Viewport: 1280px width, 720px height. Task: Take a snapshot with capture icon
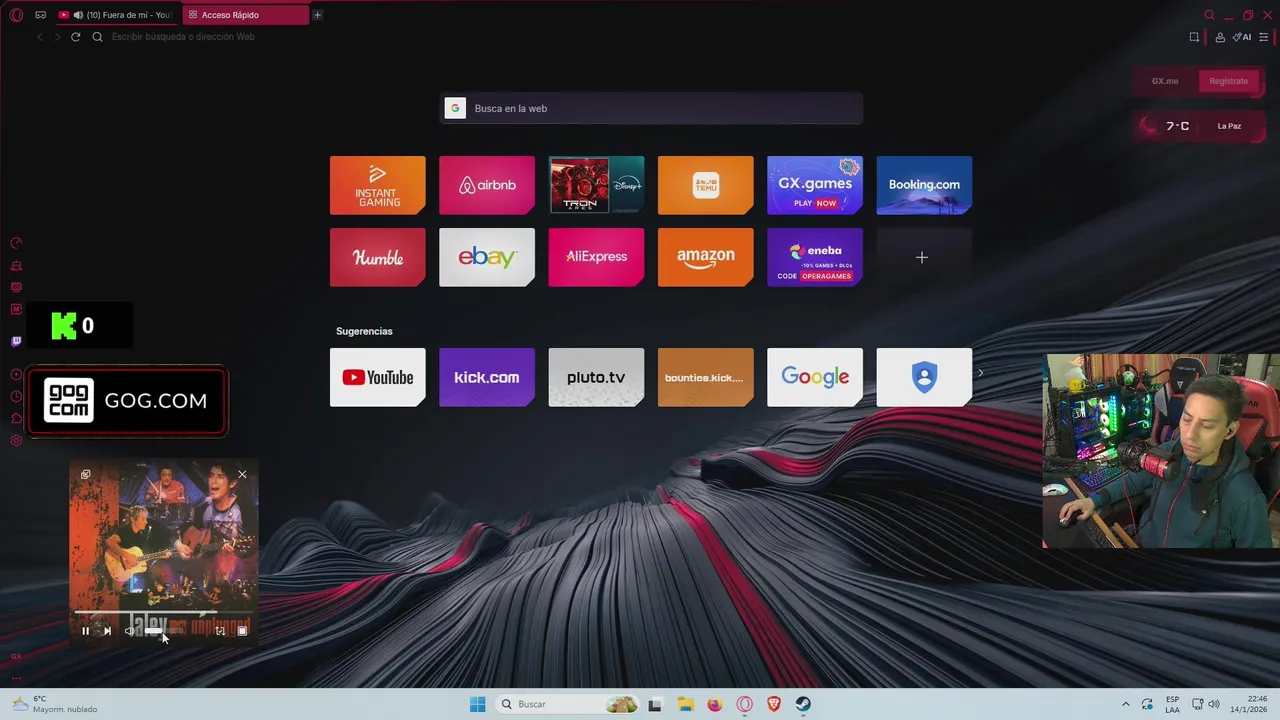[x=1194, y=37]
